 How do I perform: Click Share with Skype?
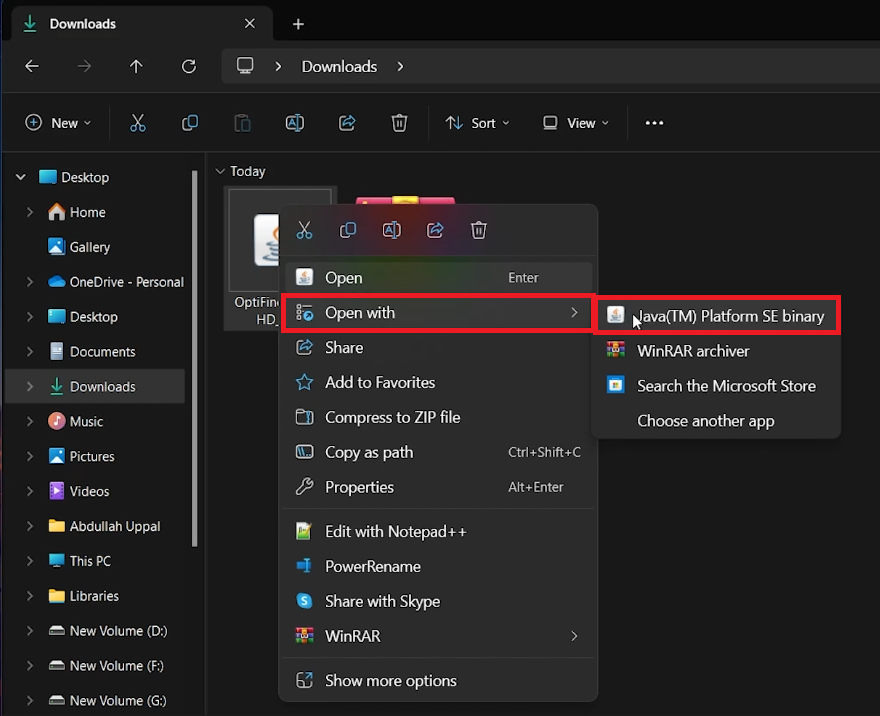pos(438,601)
